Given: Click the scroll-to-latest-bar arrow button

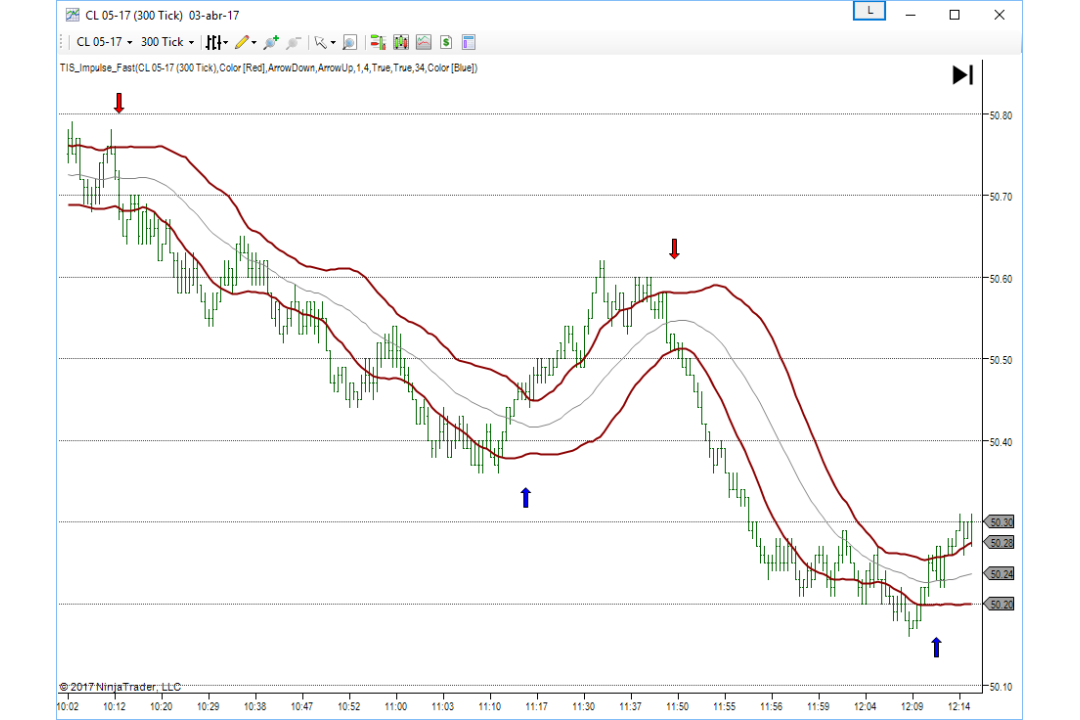Looking at the screenshot, I should (962, 74).
